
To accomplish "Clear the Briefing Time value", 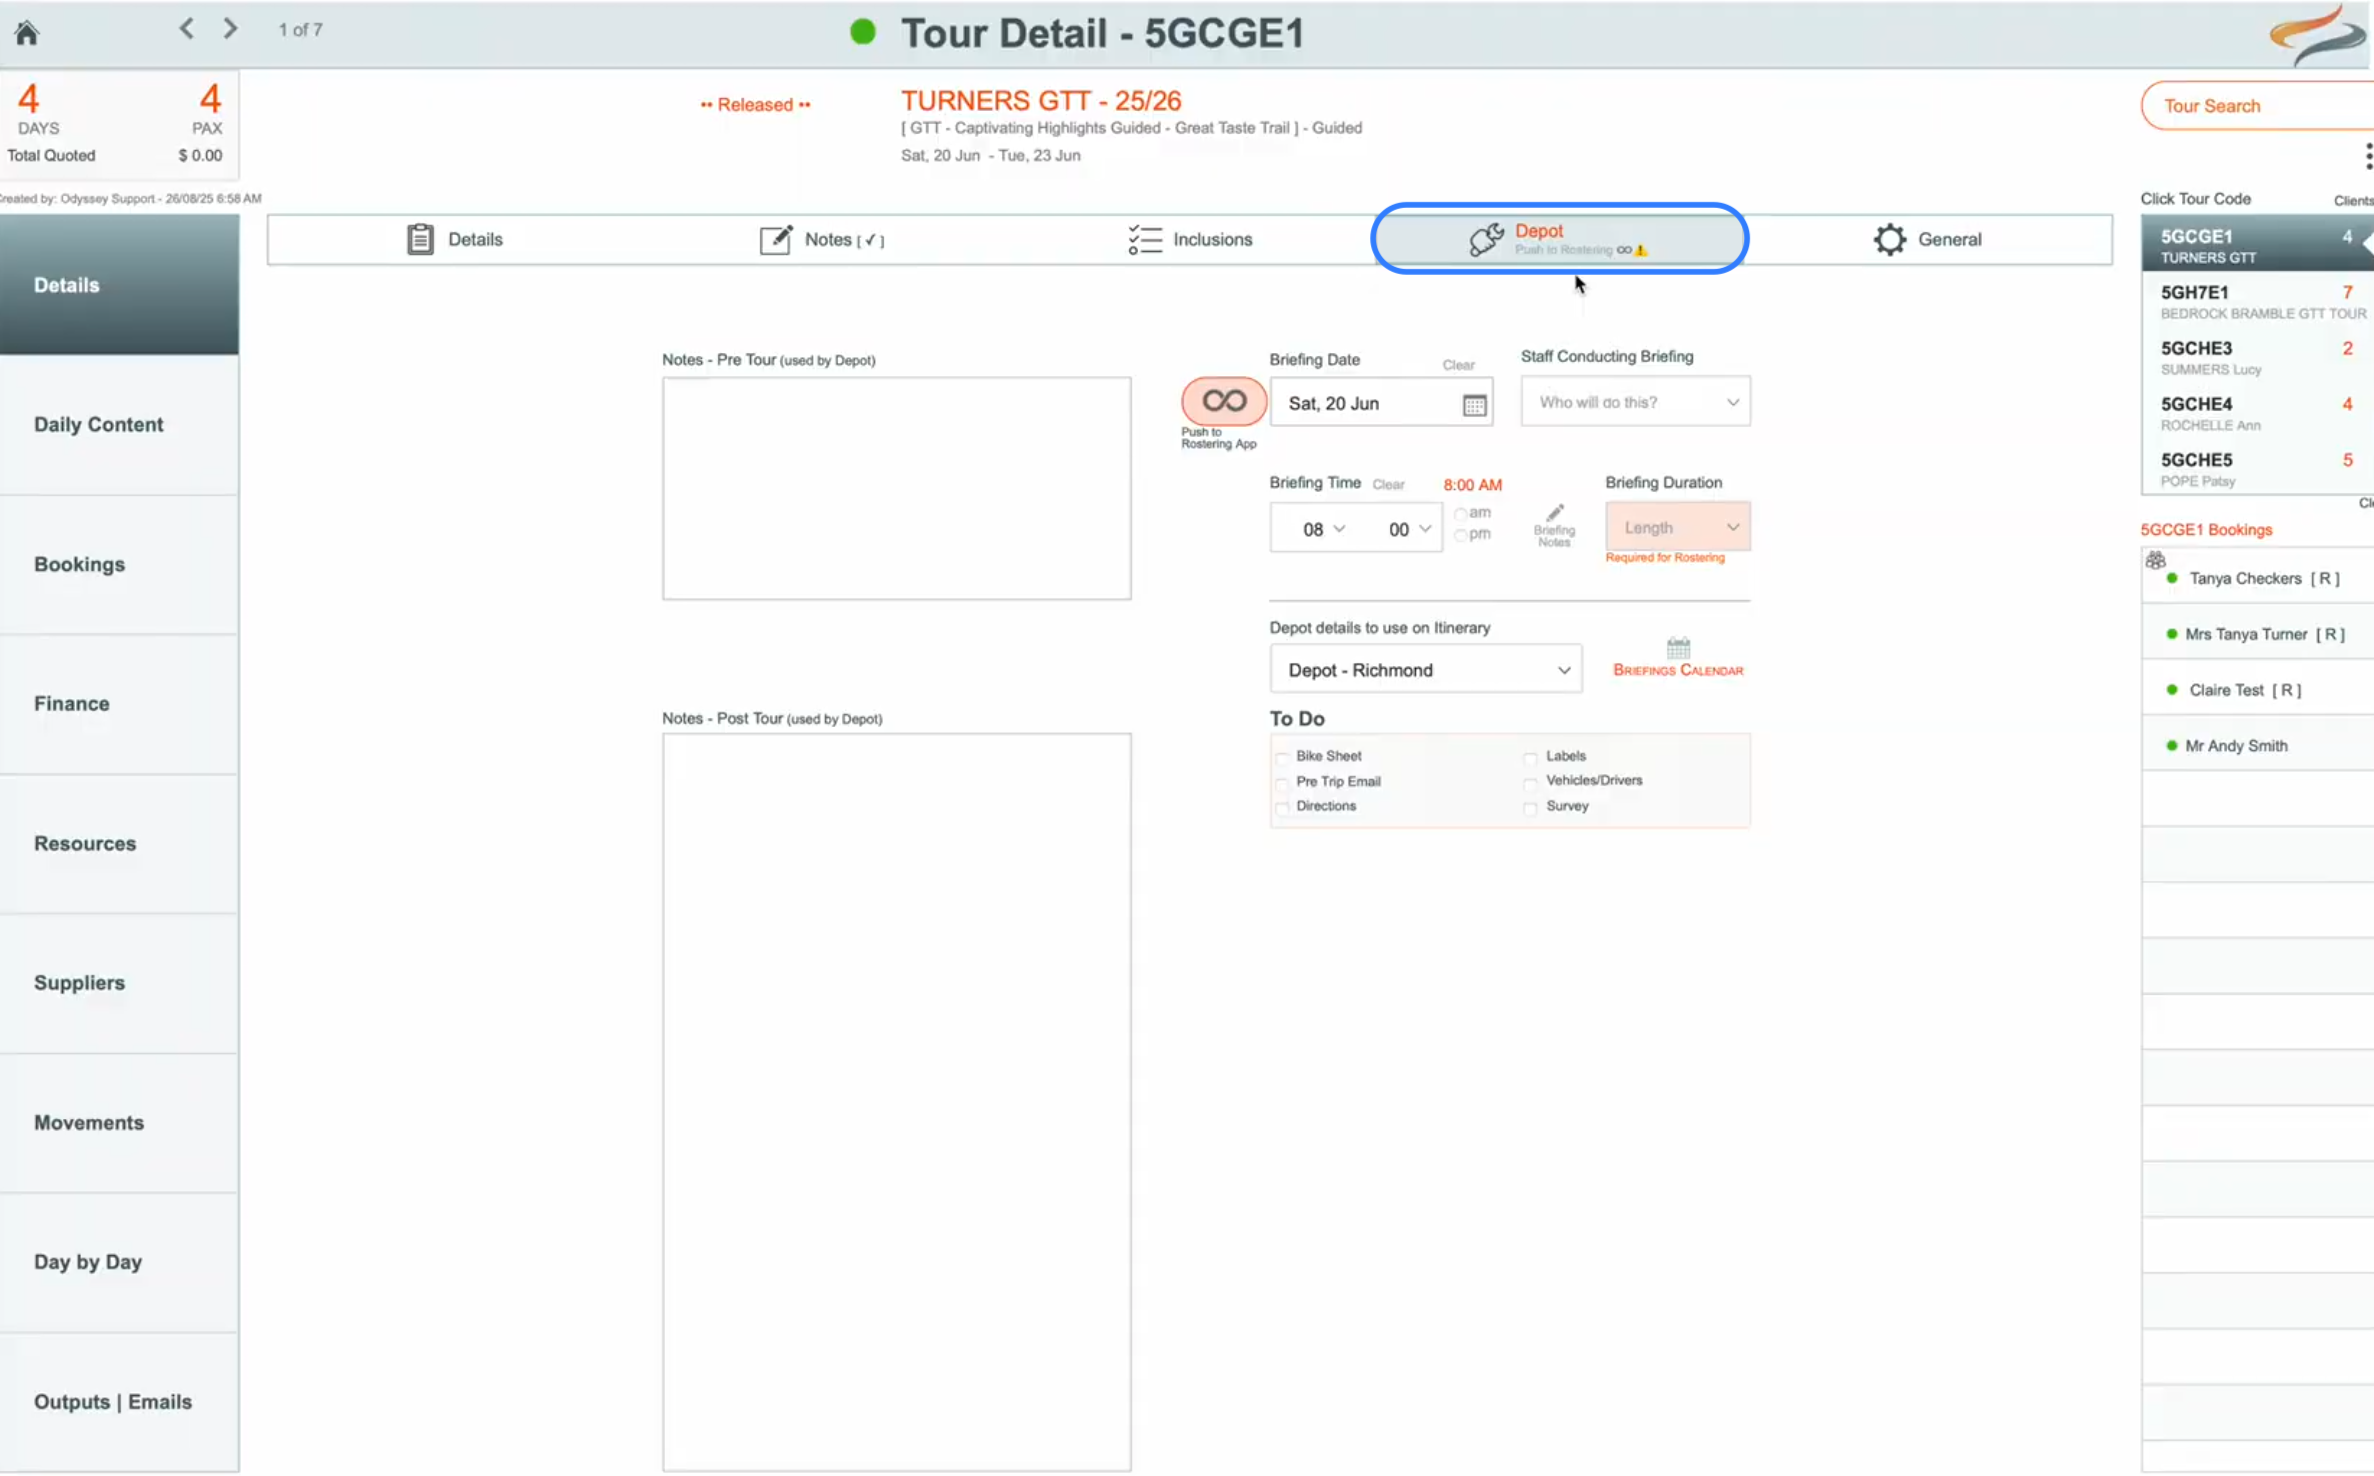I will pos(1388,485).
